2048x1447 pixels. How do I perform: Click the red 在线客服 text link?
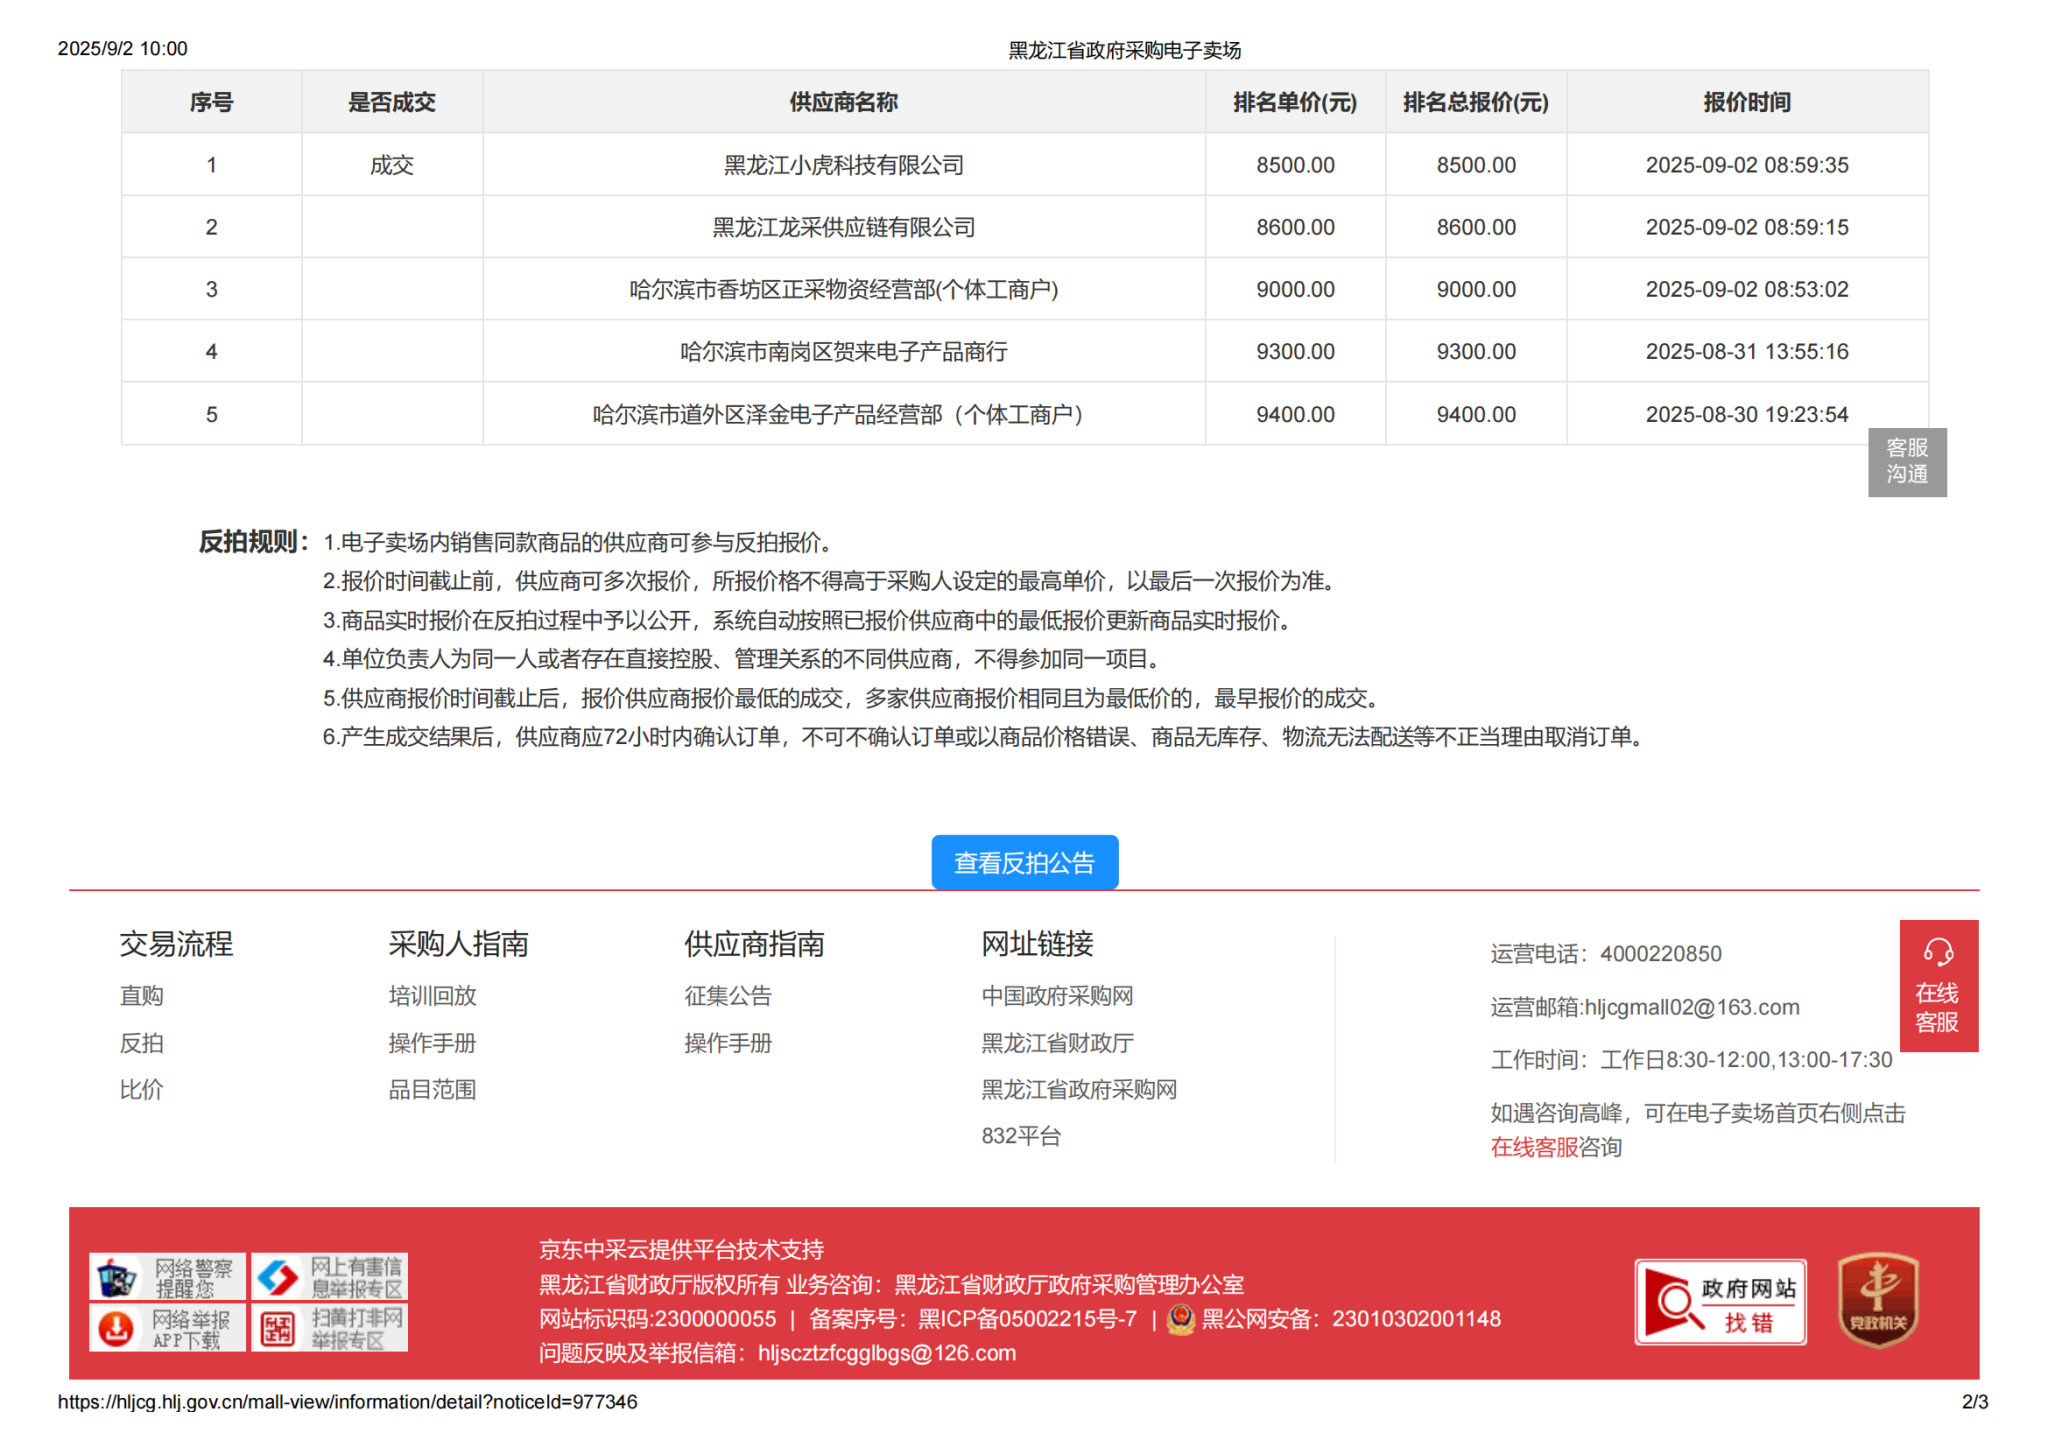1533,1147
